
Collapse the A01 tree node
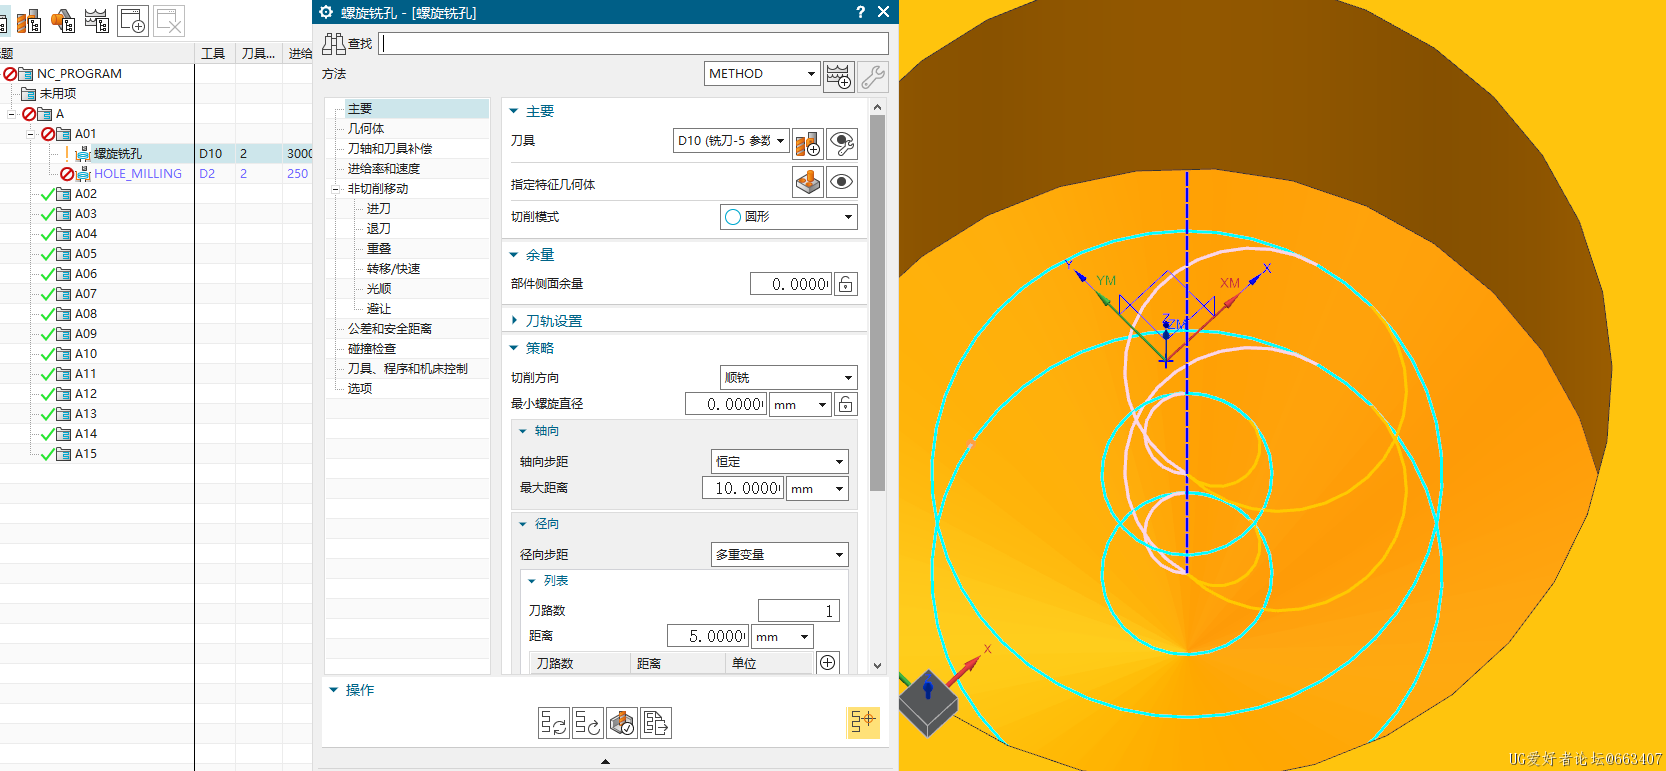pos(30,133)
